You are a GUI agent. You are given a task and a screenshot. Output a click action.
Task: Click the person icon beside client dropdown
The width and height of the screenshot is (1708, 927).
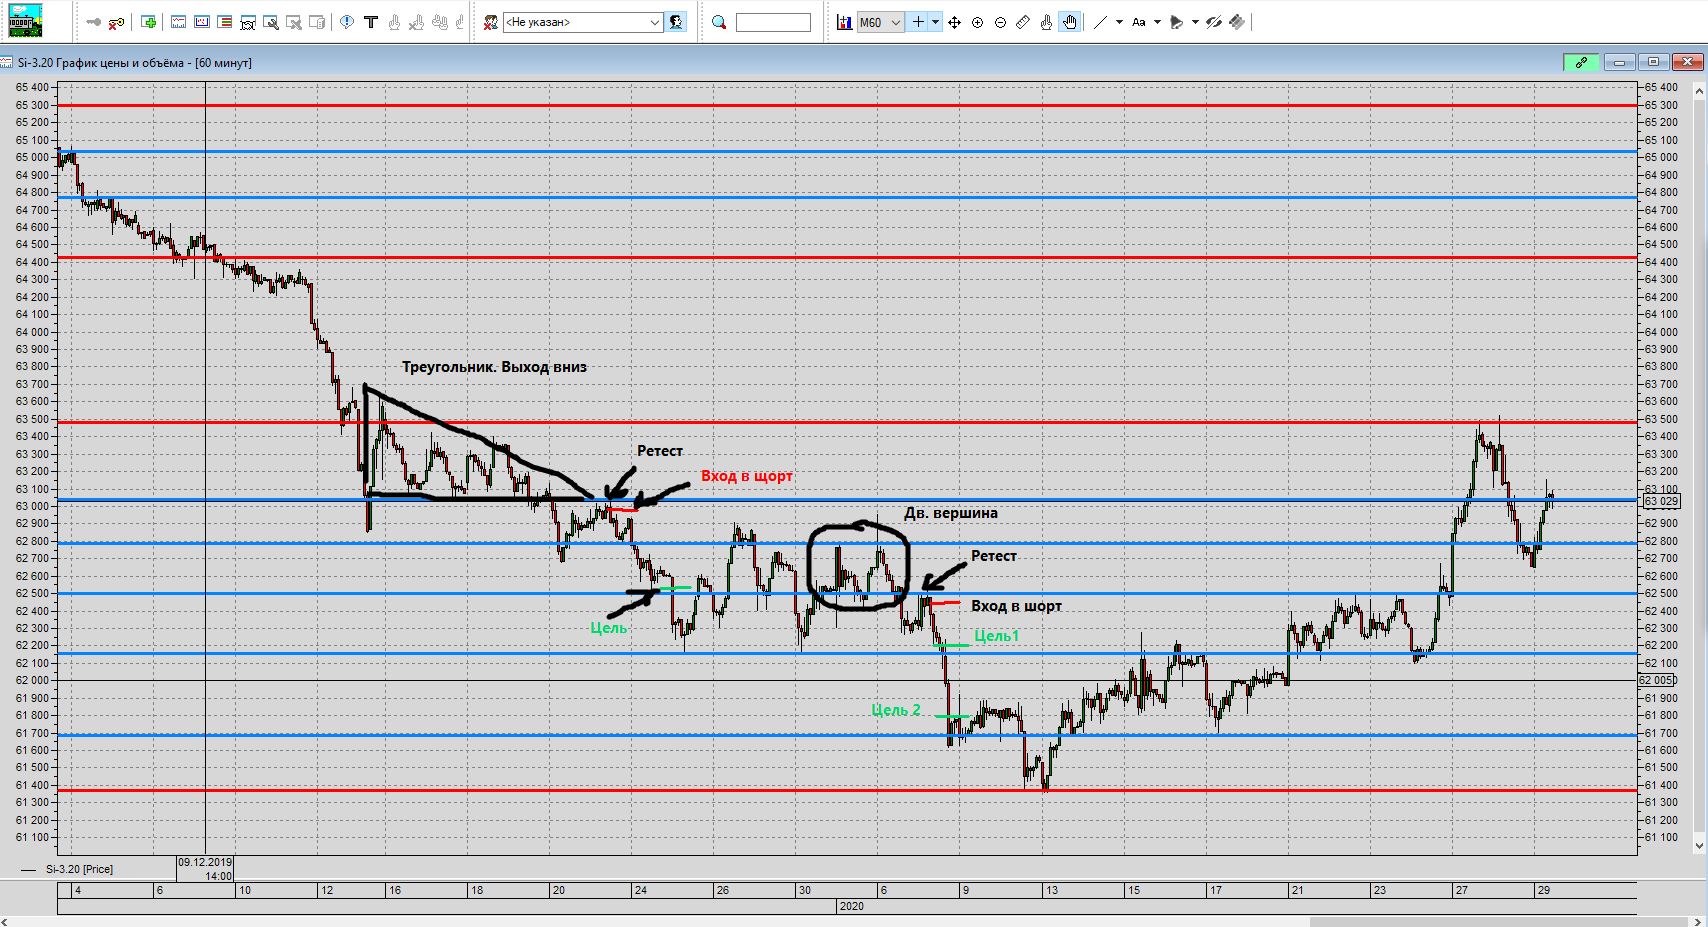[x=677, y=22]
